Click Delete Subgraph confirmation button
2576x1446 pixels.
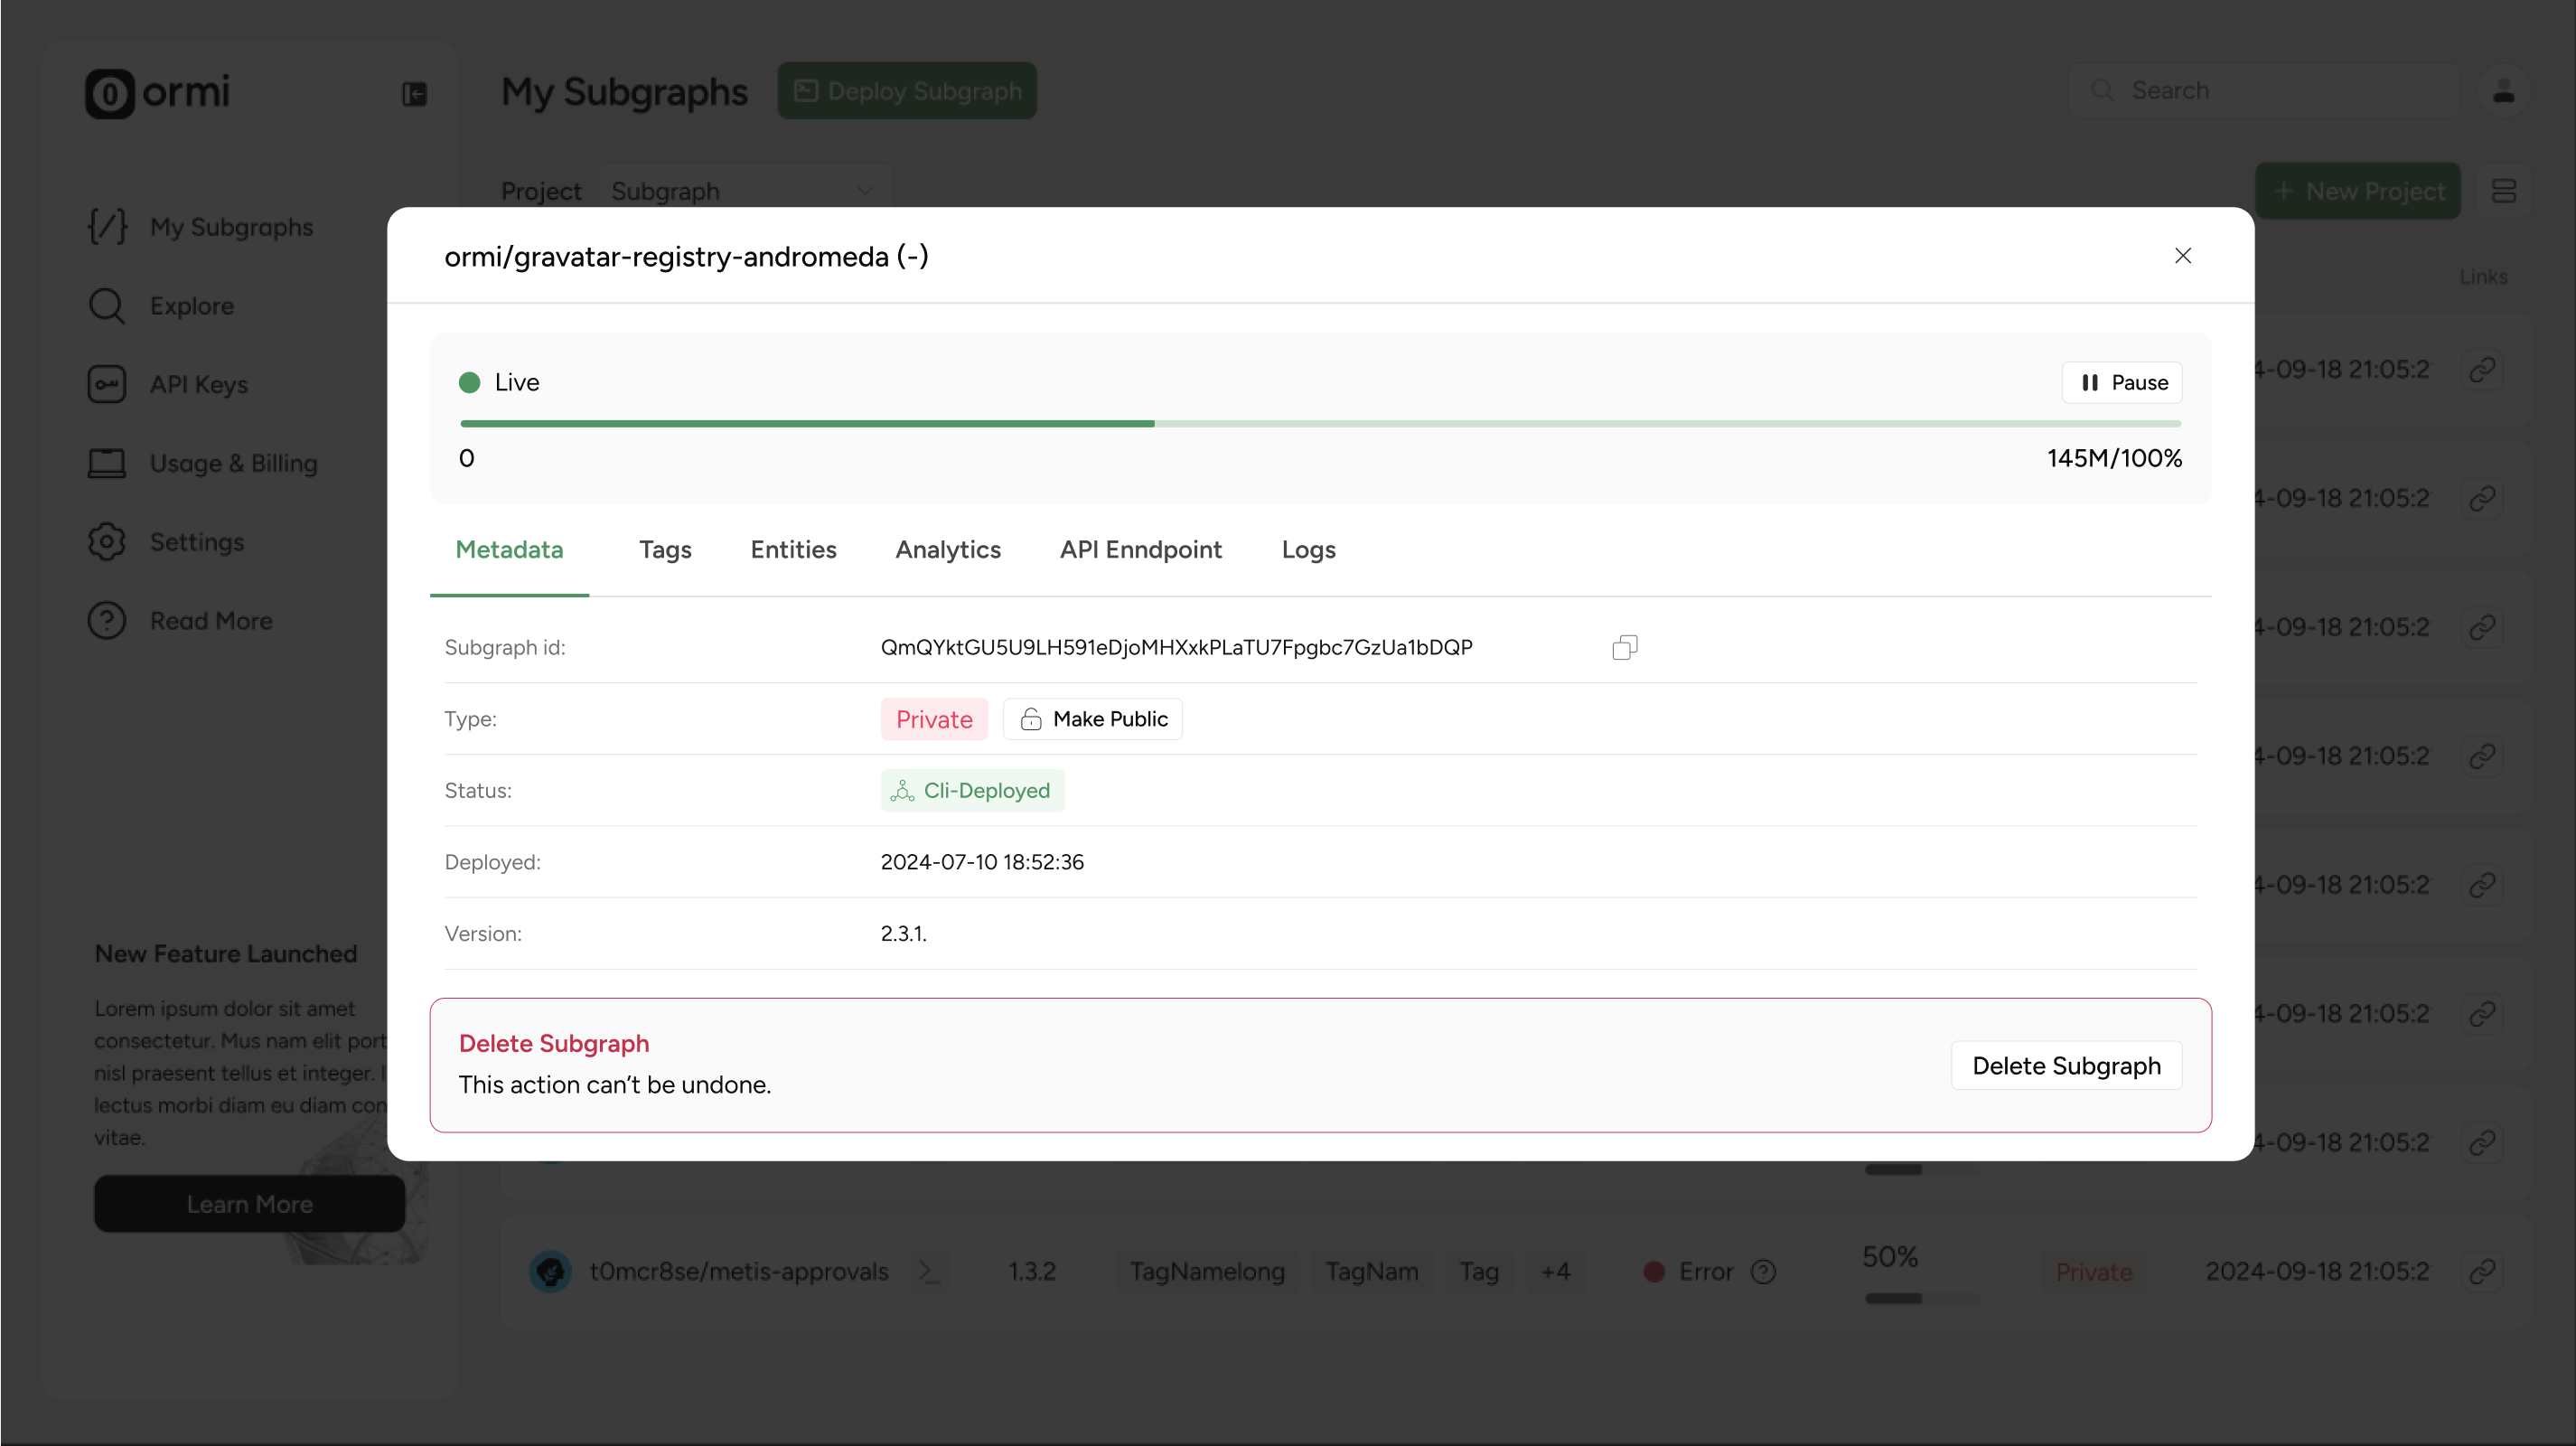click(2066, 1066)
